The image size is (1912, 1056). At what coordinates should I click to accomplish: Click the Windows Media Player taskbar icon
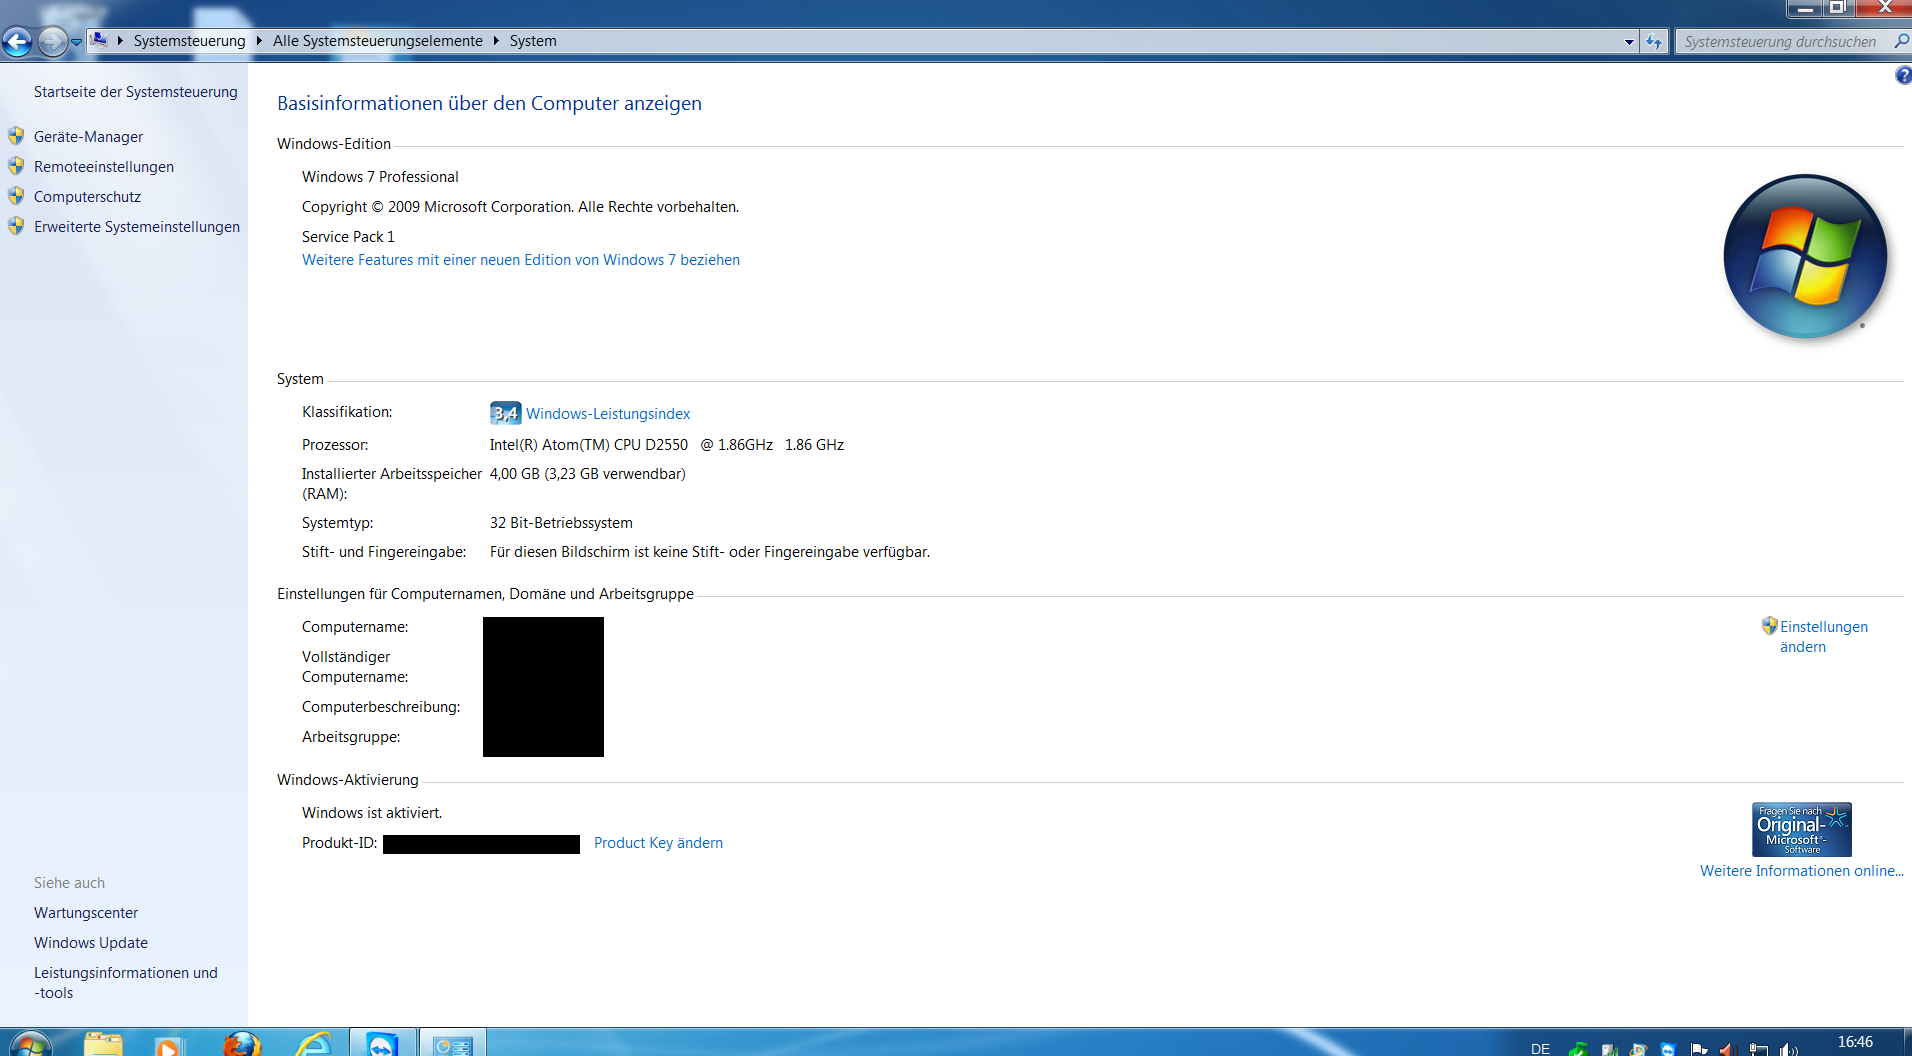pyautogui.click(x=168, y=1046)
